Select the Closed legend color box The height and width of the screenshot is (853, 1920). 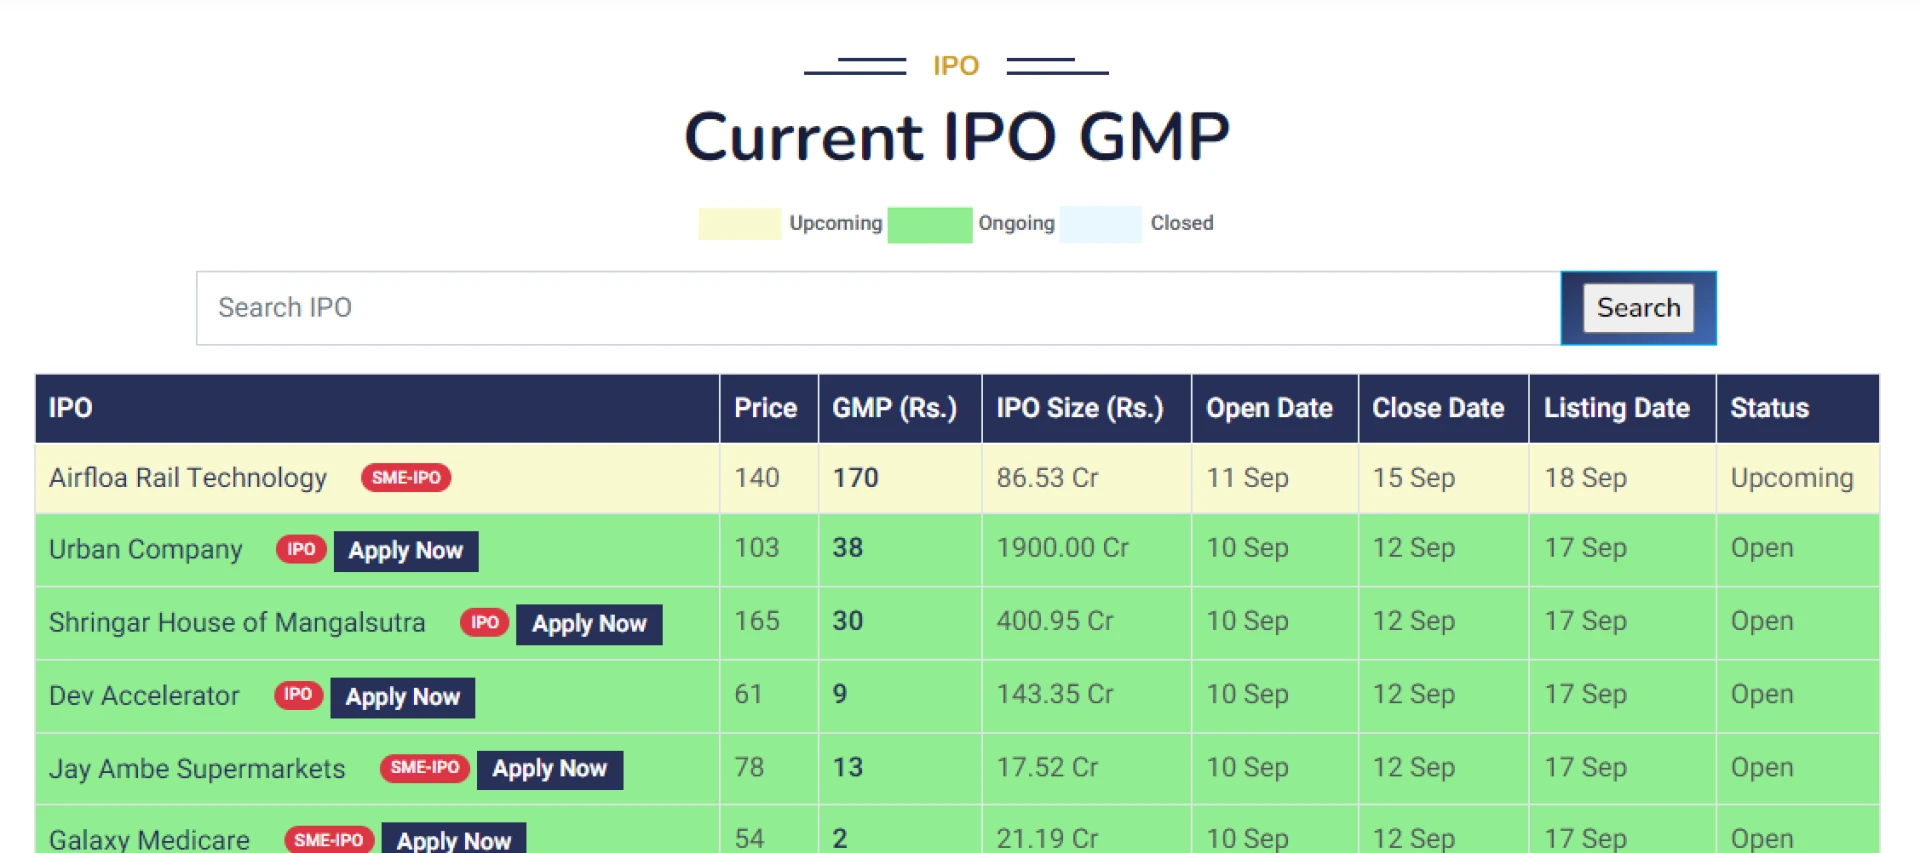(1100, 224)
